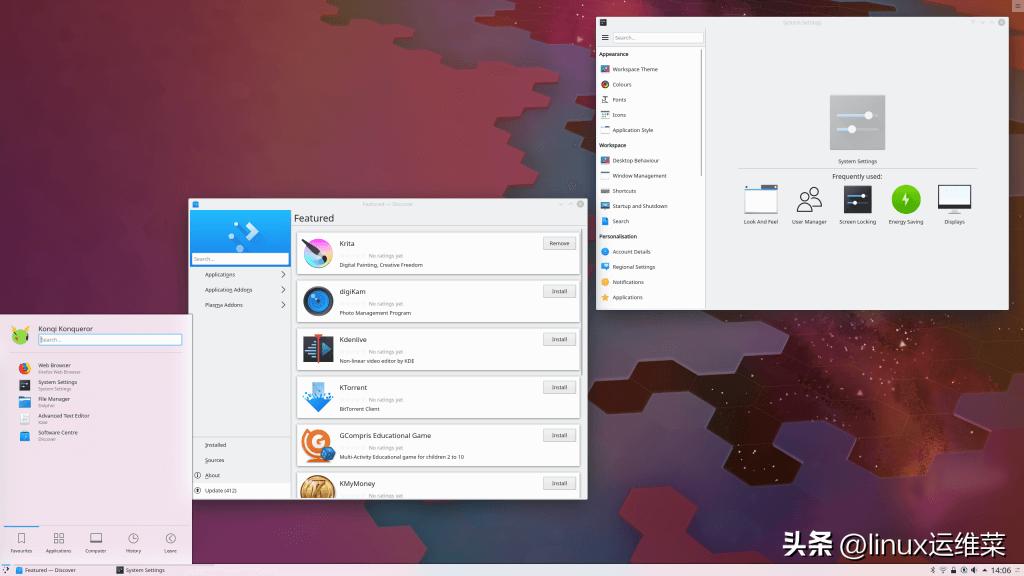Remove Krita via its Remove button
This screenshot has height=576, width=1024.
point(559,243)
